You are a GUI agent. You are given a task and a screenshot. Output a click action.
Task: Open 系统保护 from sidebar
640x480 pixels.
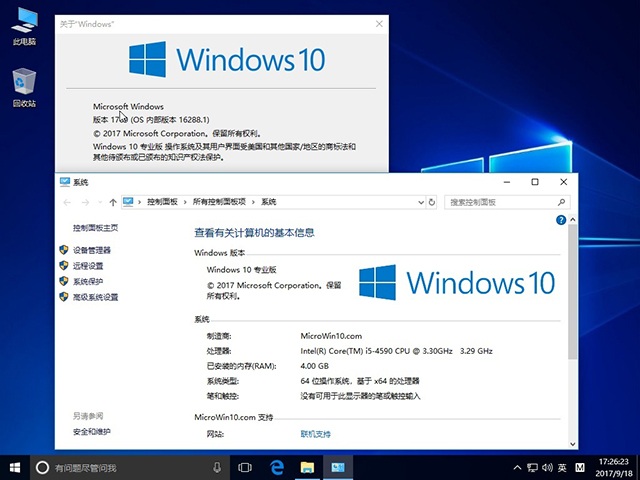point(88,281)
